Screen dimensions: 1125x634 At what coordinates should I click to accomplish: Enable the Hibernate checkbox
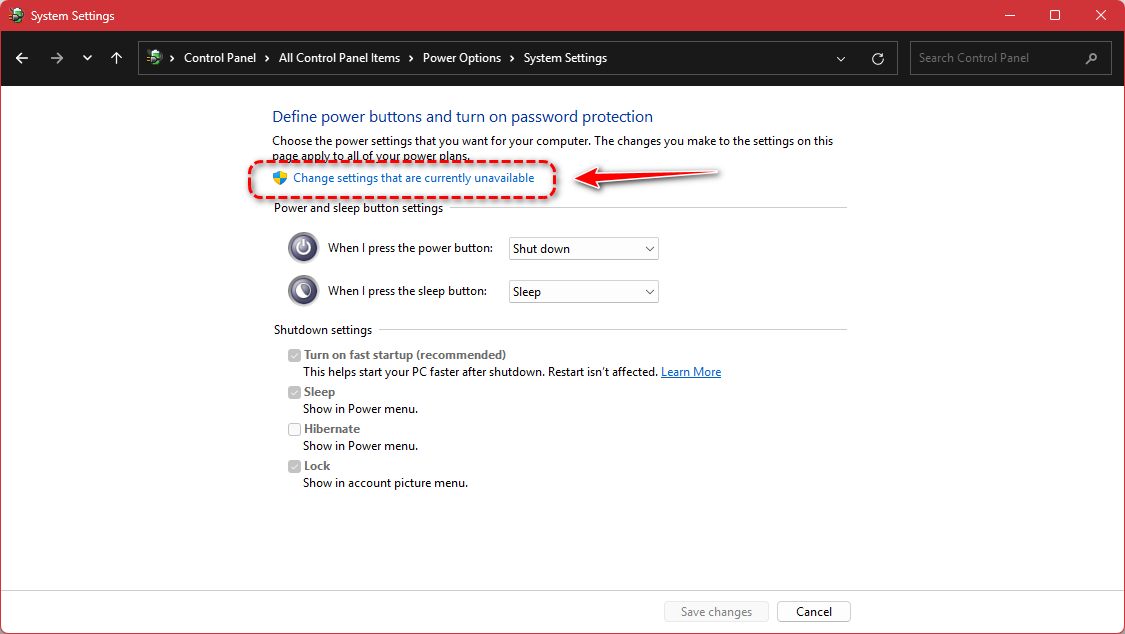click(x=294, y=429)
